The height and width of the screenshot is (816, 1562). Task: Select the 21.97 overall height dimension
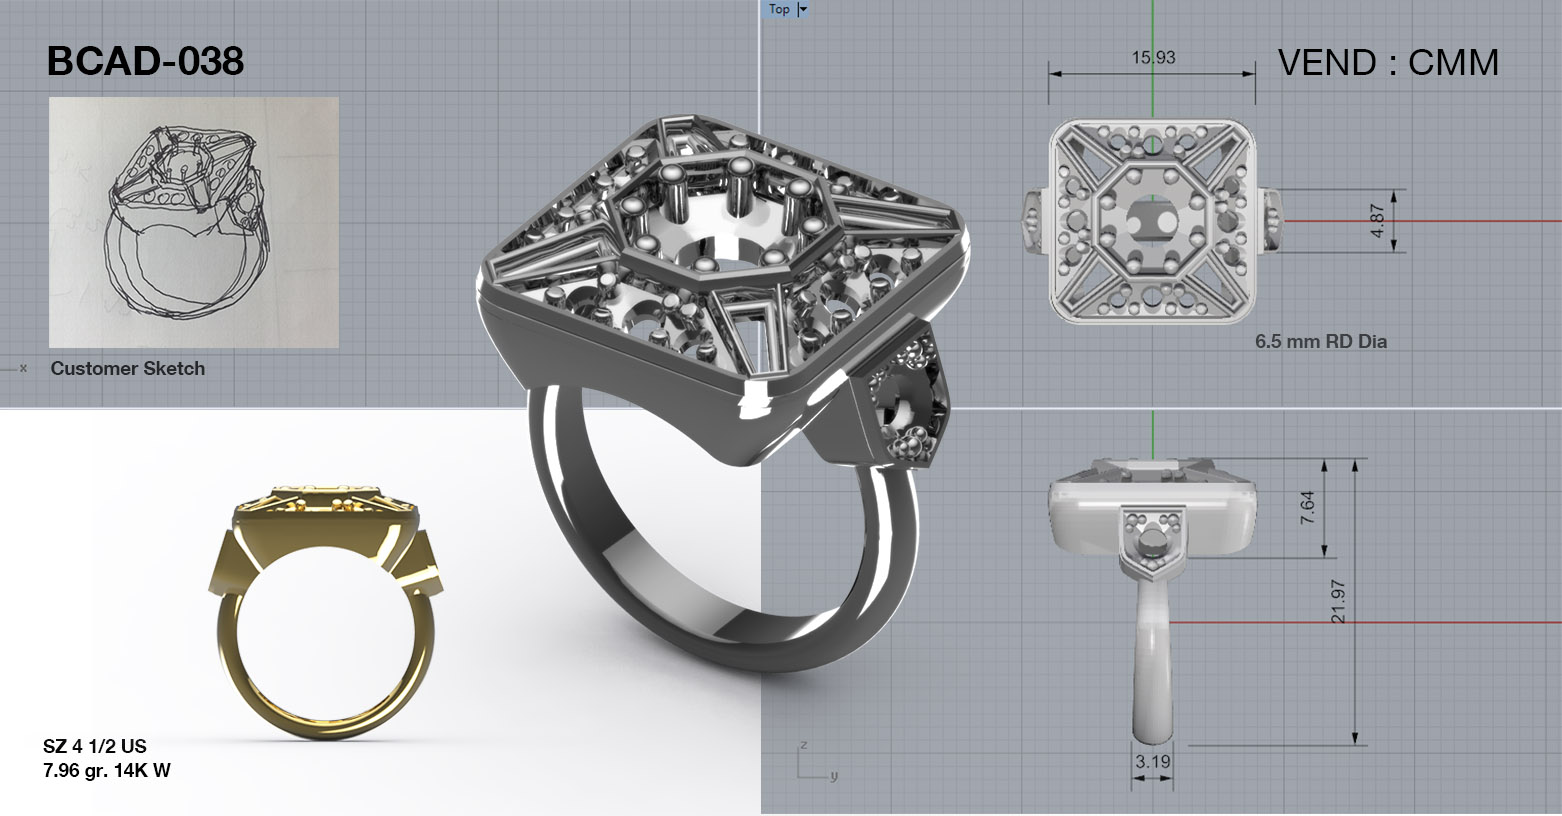tap(1339, 602)
